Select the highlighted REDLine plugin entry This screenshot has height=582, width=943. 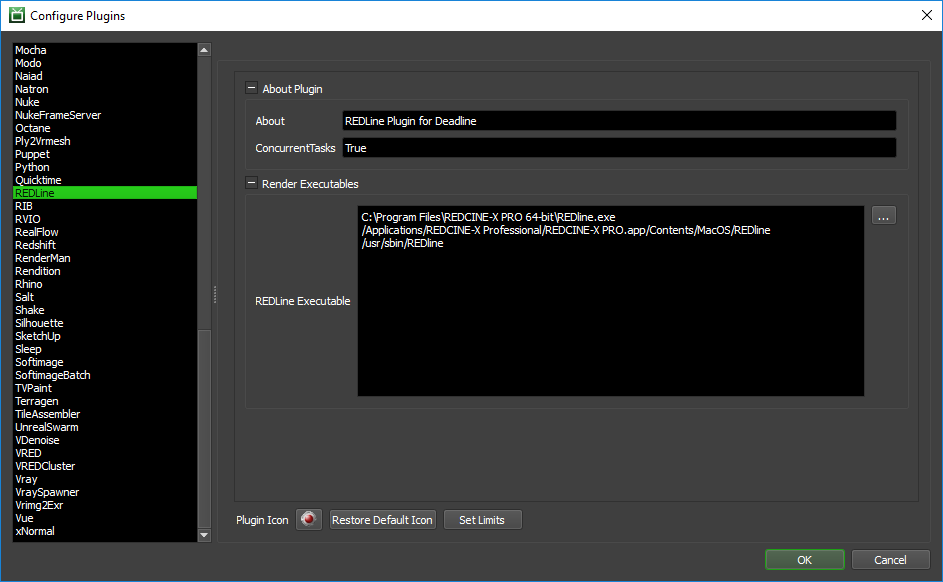point(105,193)
